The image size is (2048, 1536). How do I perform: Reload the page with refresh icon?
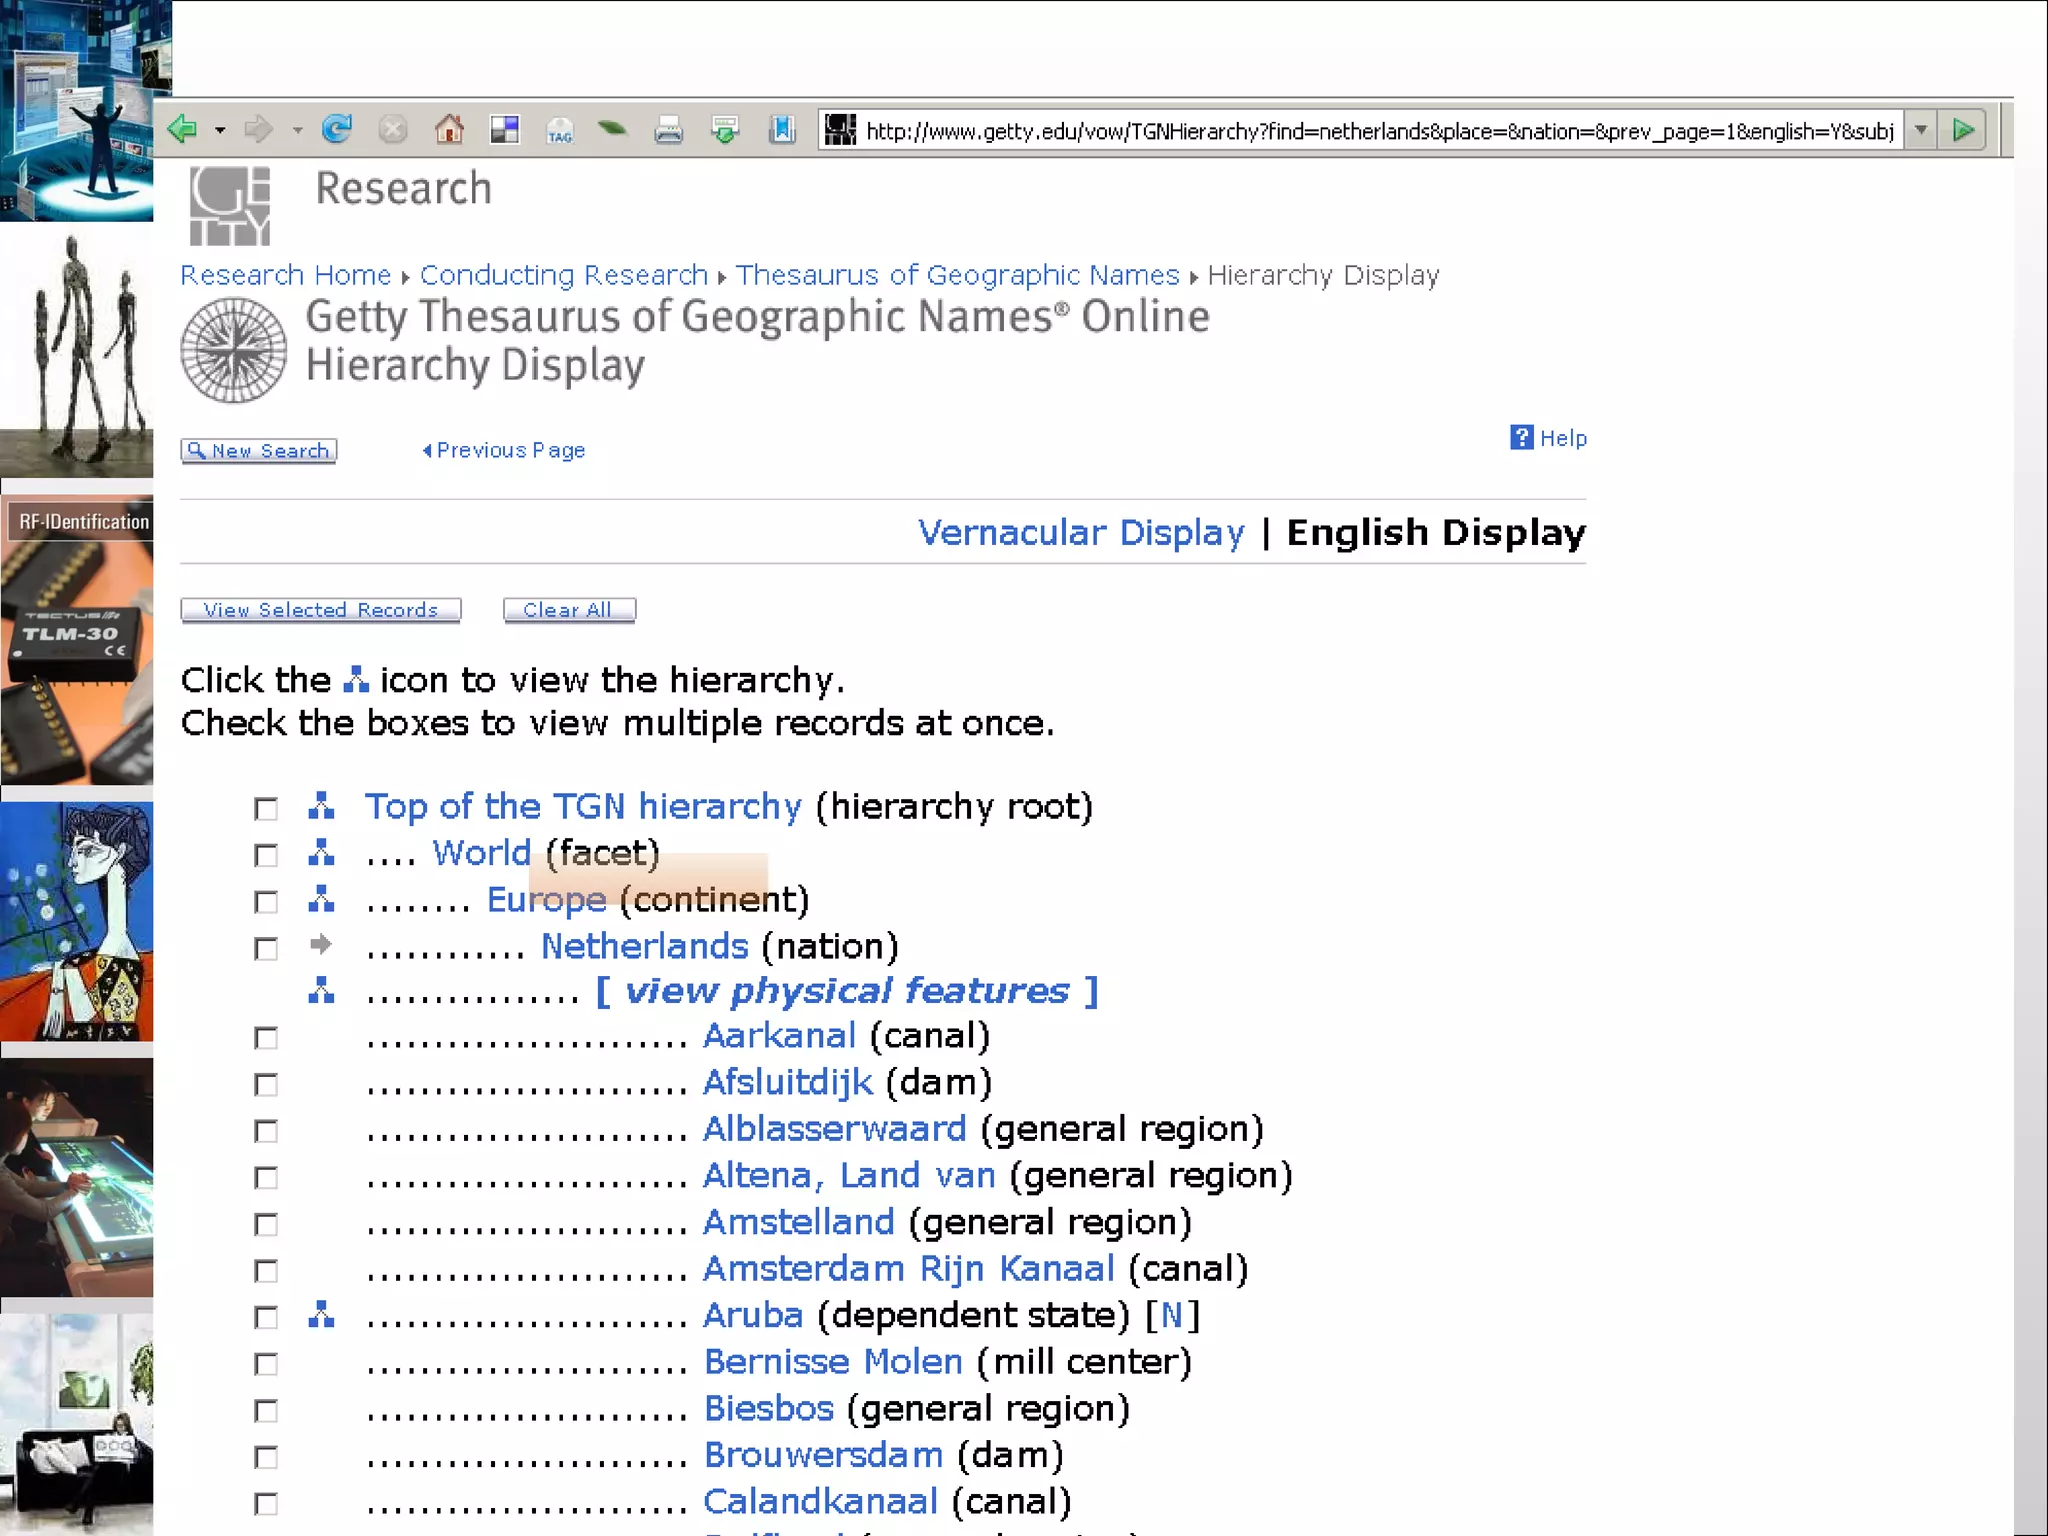(x=337, y=129)
